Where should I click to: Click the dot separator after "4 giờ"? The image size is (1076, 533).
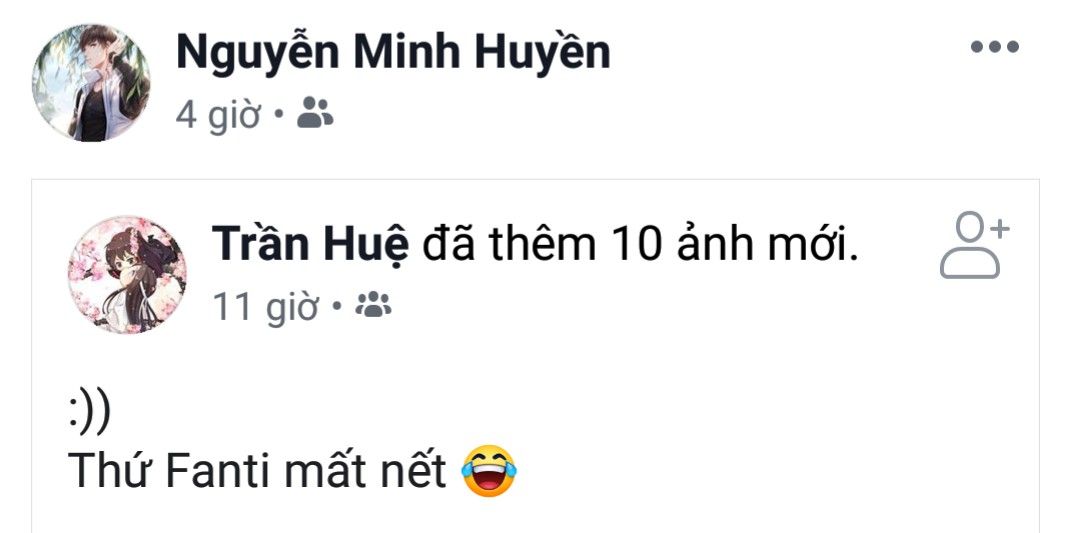278,116
